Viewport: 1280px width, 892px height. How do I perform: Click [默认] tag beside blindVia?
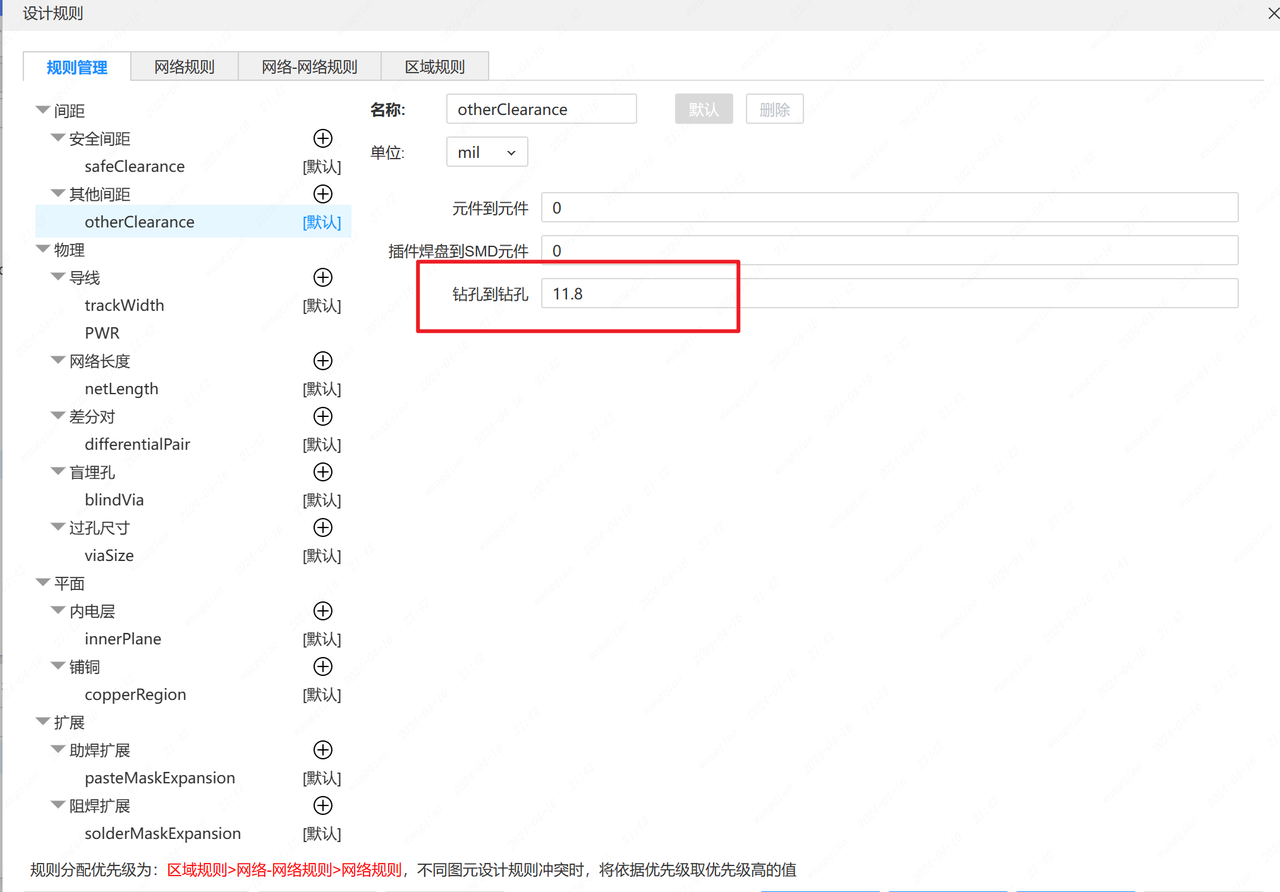tap(322, 500)
